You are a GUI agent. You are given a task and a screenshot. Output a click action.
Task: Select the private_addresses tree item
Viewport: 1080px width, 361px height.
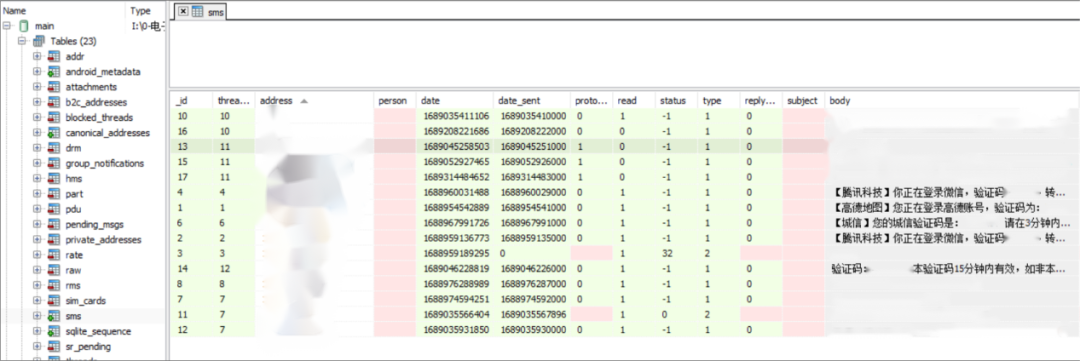point(103,240)
